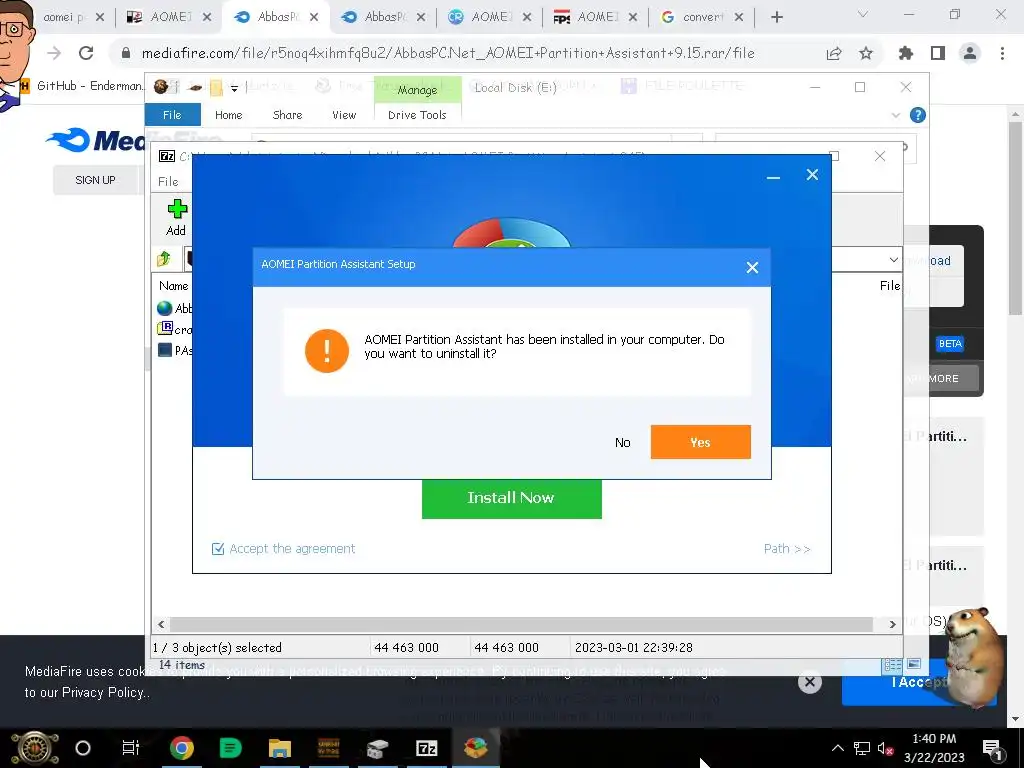Viewport: 1024px width, 768px height.
Task: Open green notes app on taskbar
Action: [x=231, y=748]
